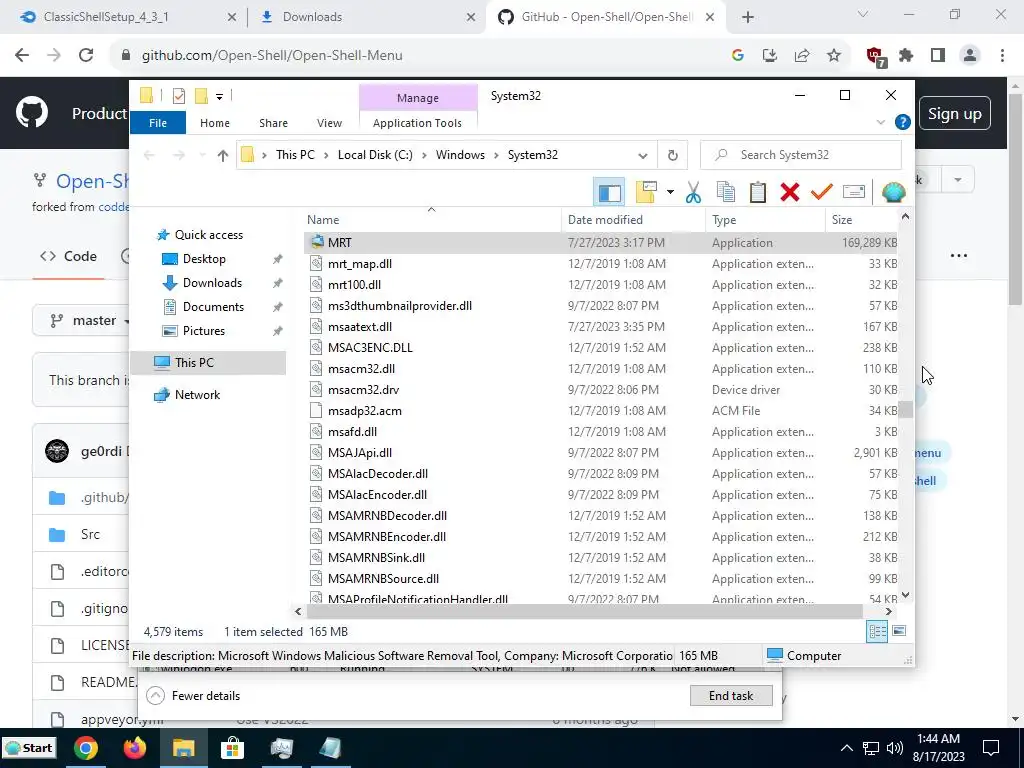Open the Application Tools tab

(417, 123)
